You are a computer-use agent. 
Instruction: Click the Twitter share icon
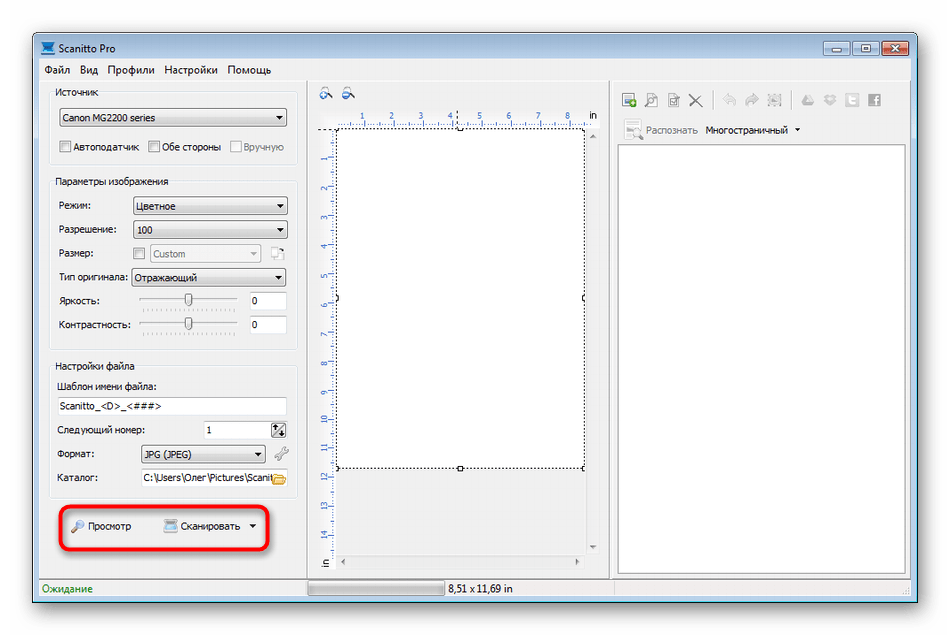852,100
